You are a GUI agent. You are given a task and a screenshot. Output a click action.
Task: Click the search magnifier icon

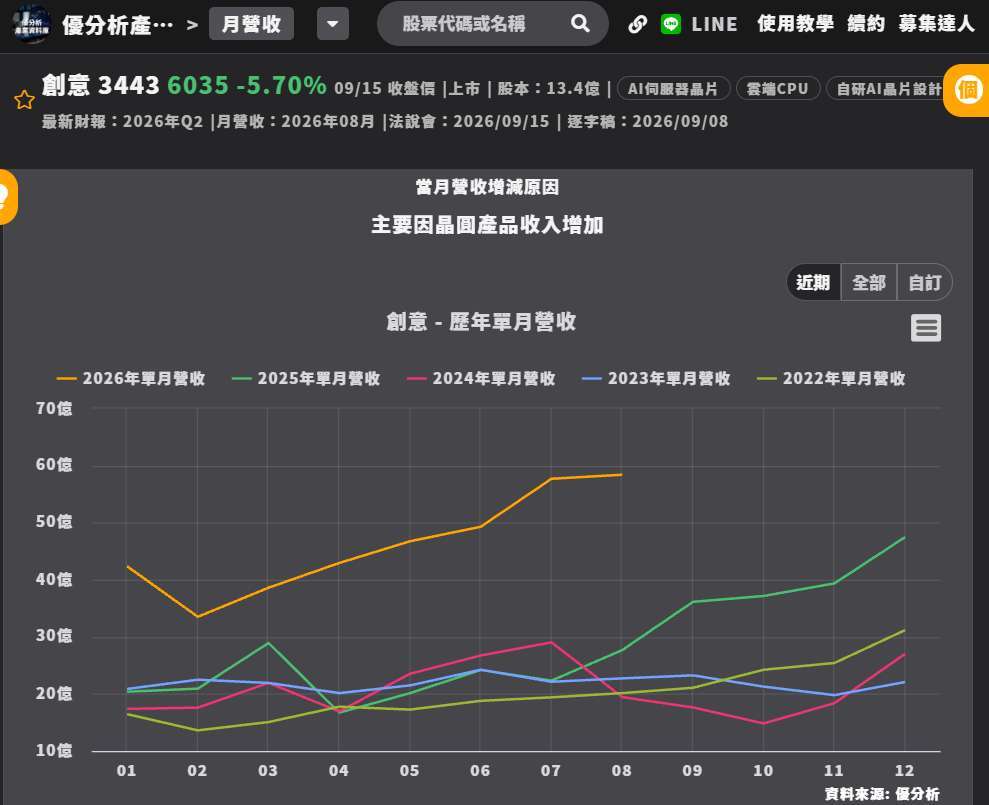(x=580, y=24)
